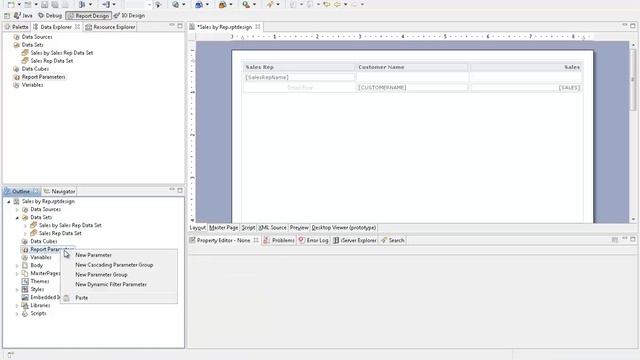Select the [SALES] data cell in report
Screen dimensions: 640x360
tap(526, 87)
